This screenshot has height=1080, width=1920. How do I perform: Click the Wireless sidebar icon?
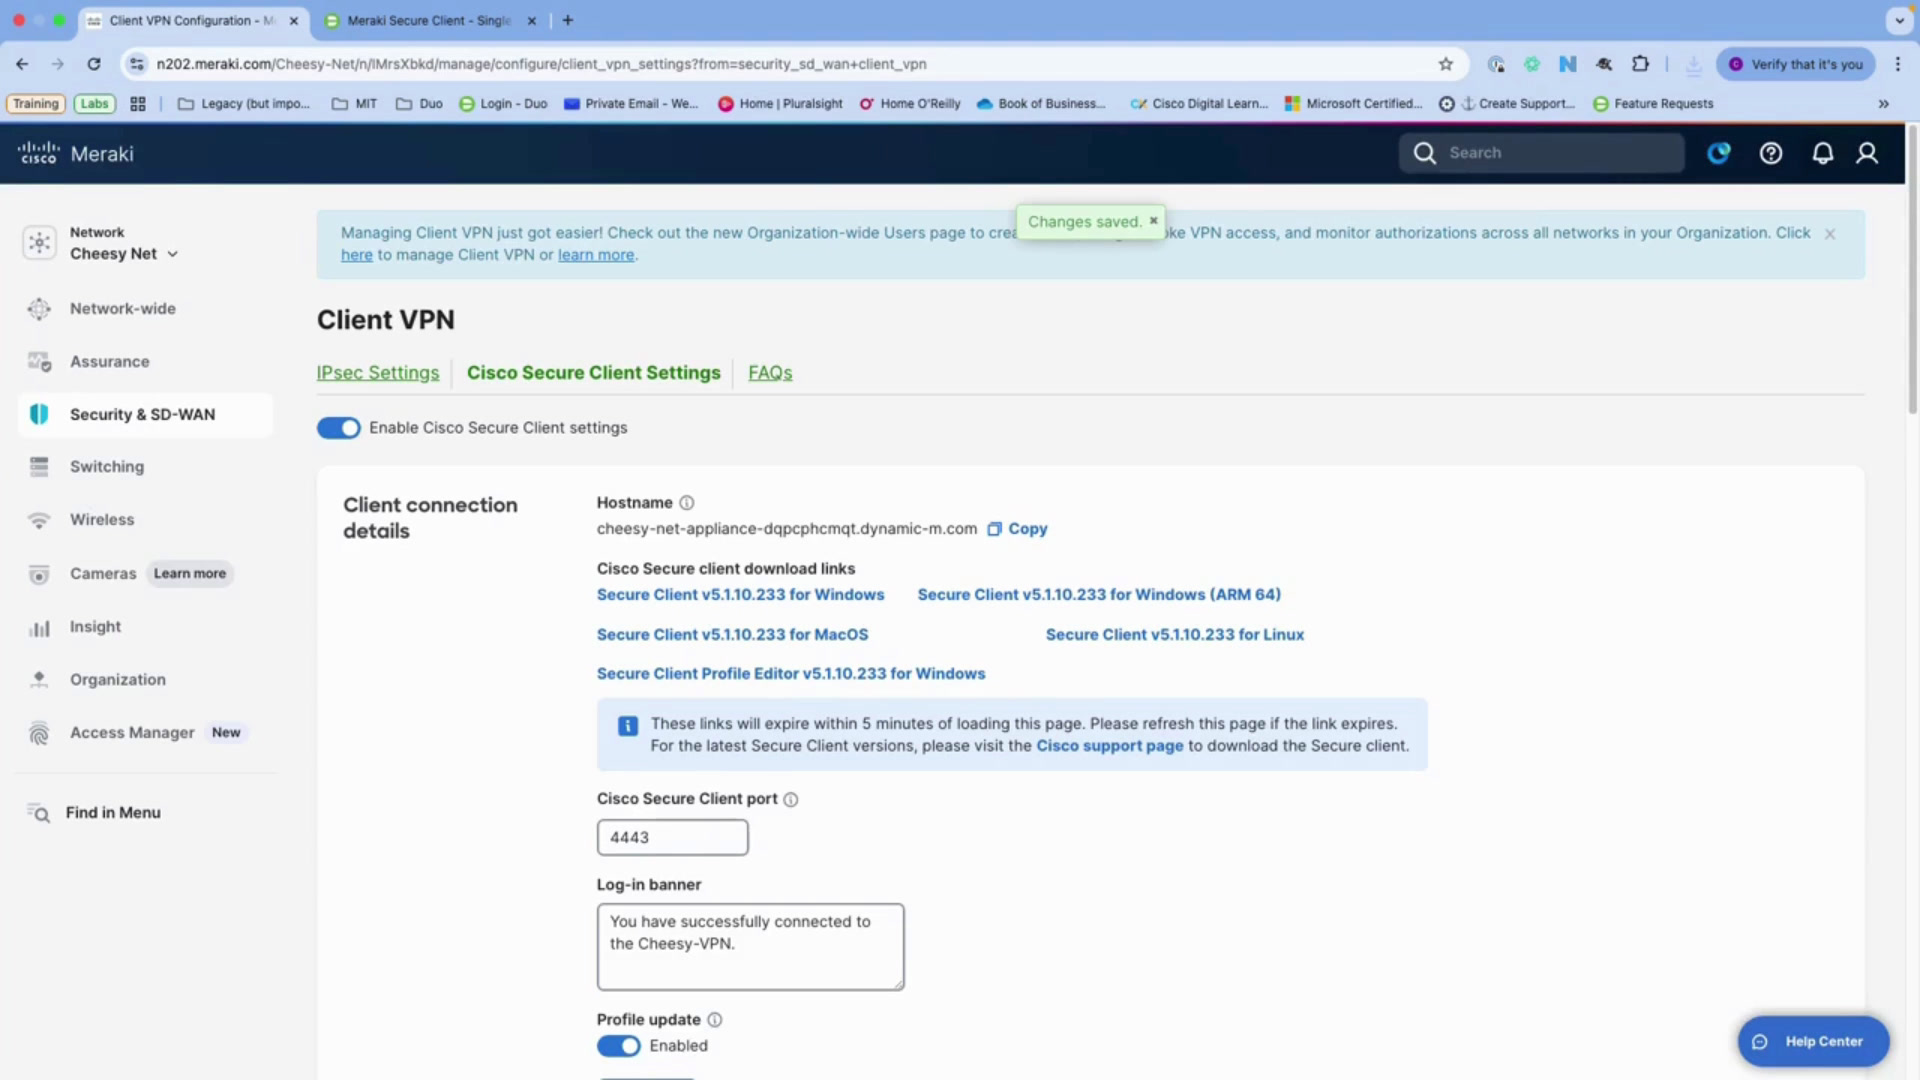39,520
